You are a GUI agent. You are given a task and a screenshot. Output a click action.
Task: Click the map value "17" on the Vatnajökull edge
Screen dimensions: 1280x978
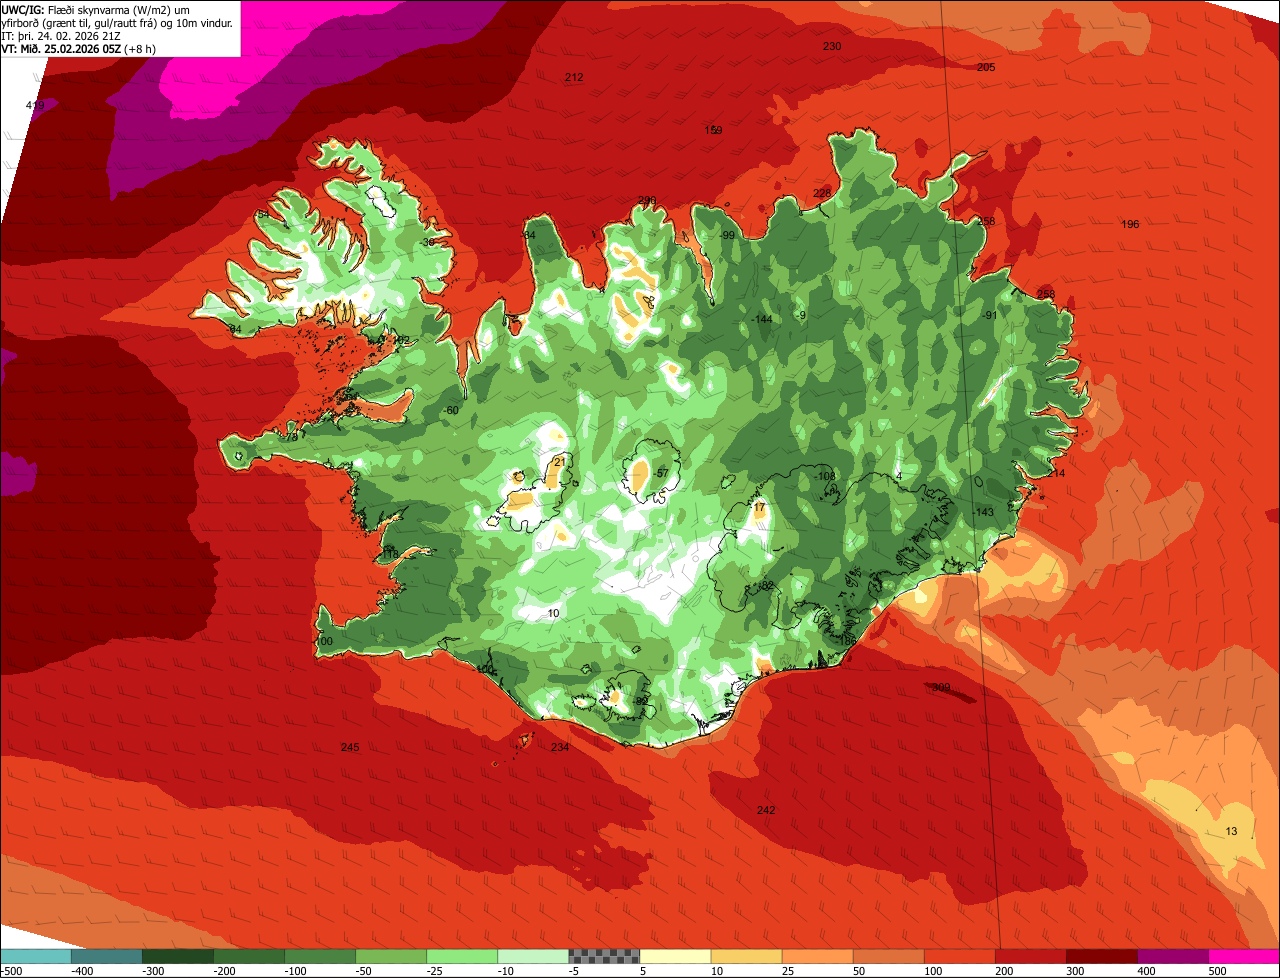(759, 508)
